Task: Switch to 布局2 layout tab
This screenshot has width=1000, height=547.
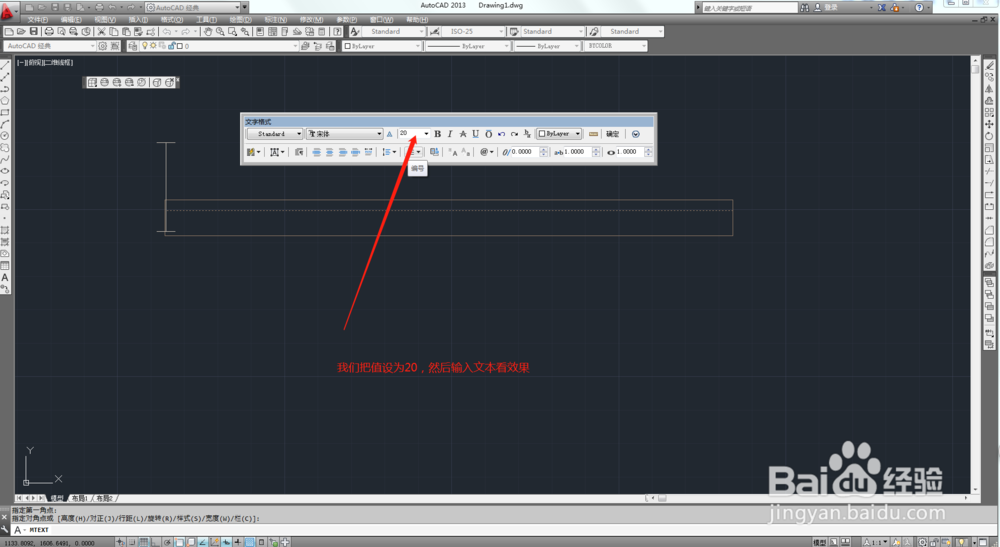Action: tap(105, 498)
